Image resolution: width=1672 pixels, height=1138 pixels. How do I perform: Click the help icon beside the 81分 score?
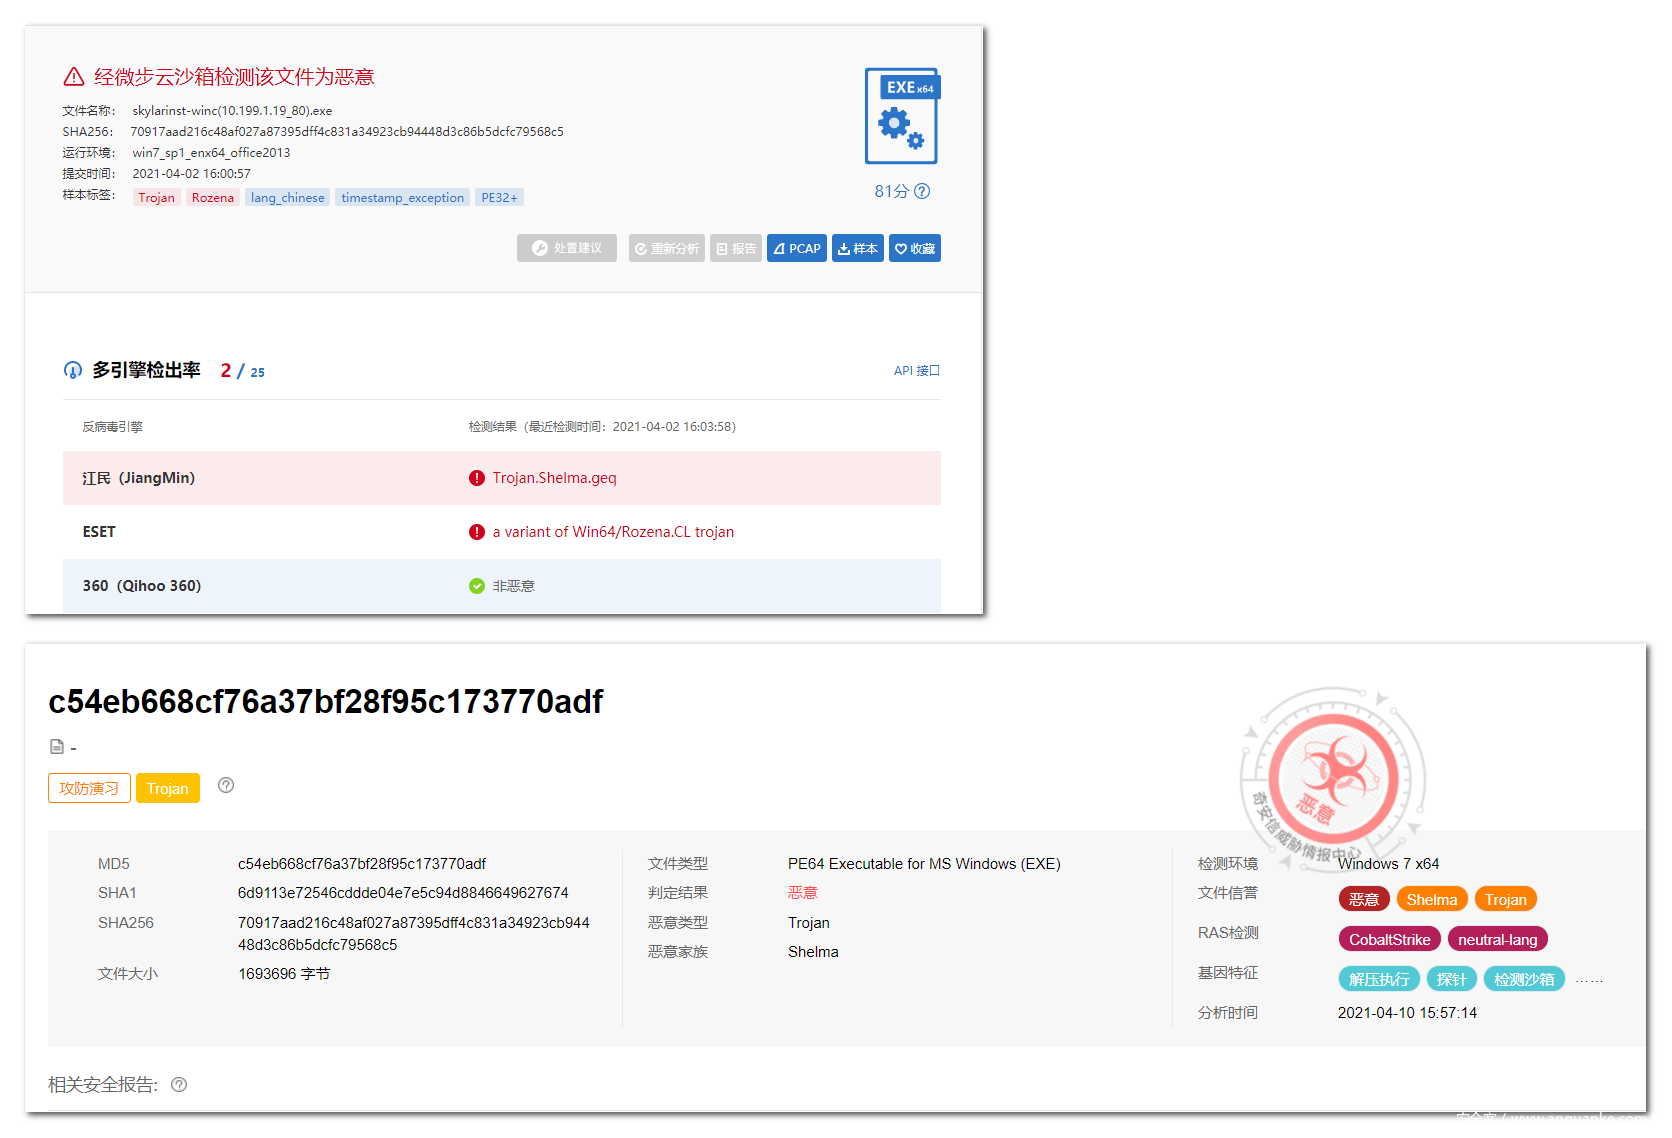coord(922,191)
